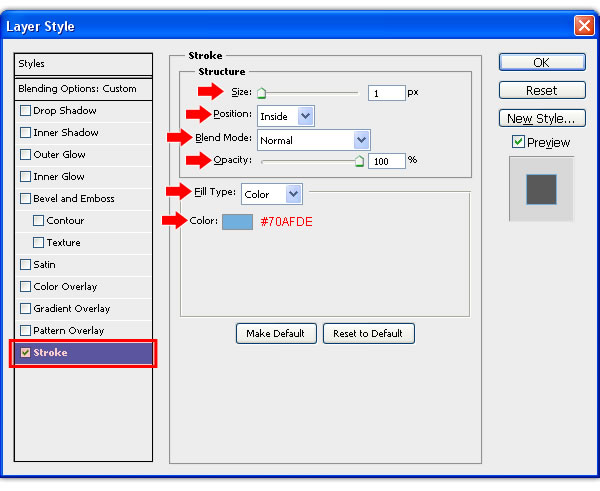Click the New Style... button
The height and width of the screenshot is (491, 600).
[542, 118]
